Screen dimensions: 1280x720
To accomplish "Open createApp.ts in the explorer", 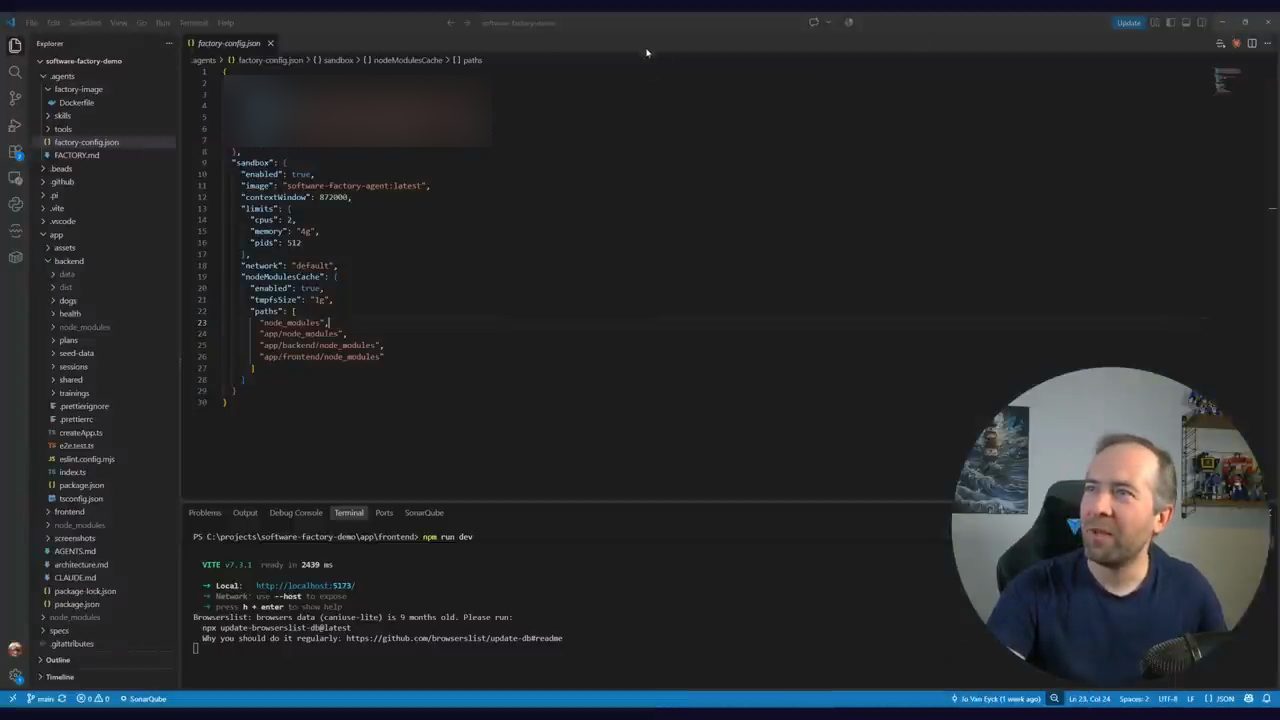I will pos(80,433).
